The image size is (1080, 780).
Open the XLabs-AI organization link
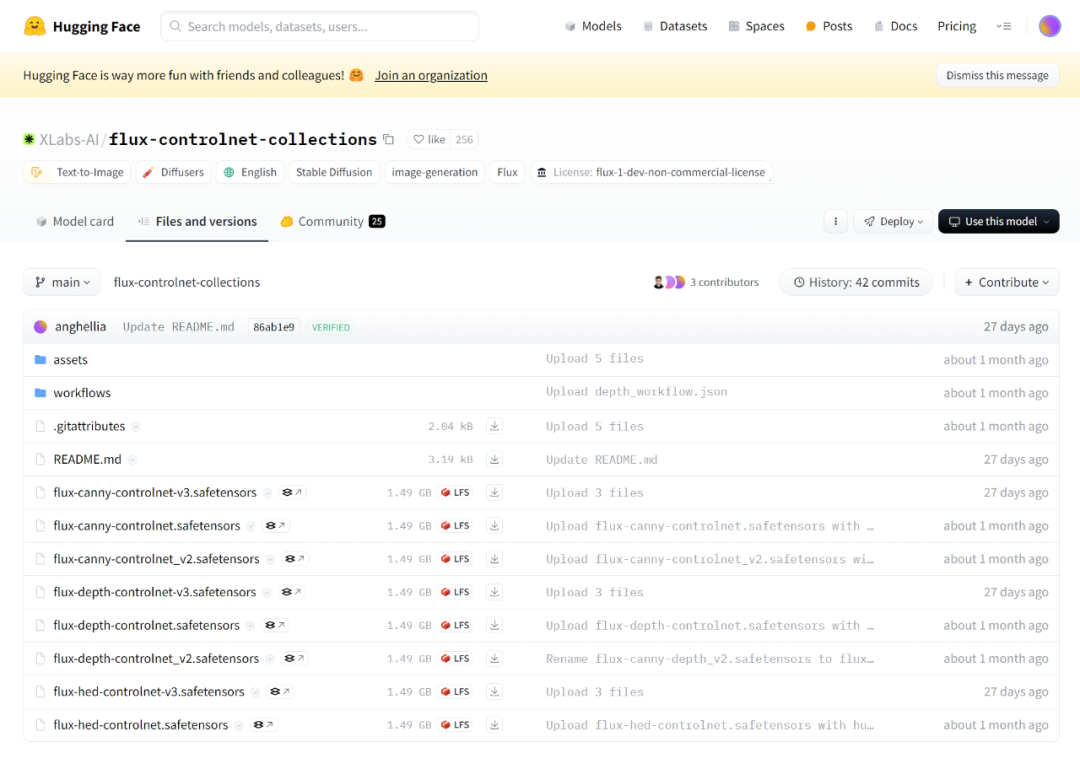click(69, 139)
